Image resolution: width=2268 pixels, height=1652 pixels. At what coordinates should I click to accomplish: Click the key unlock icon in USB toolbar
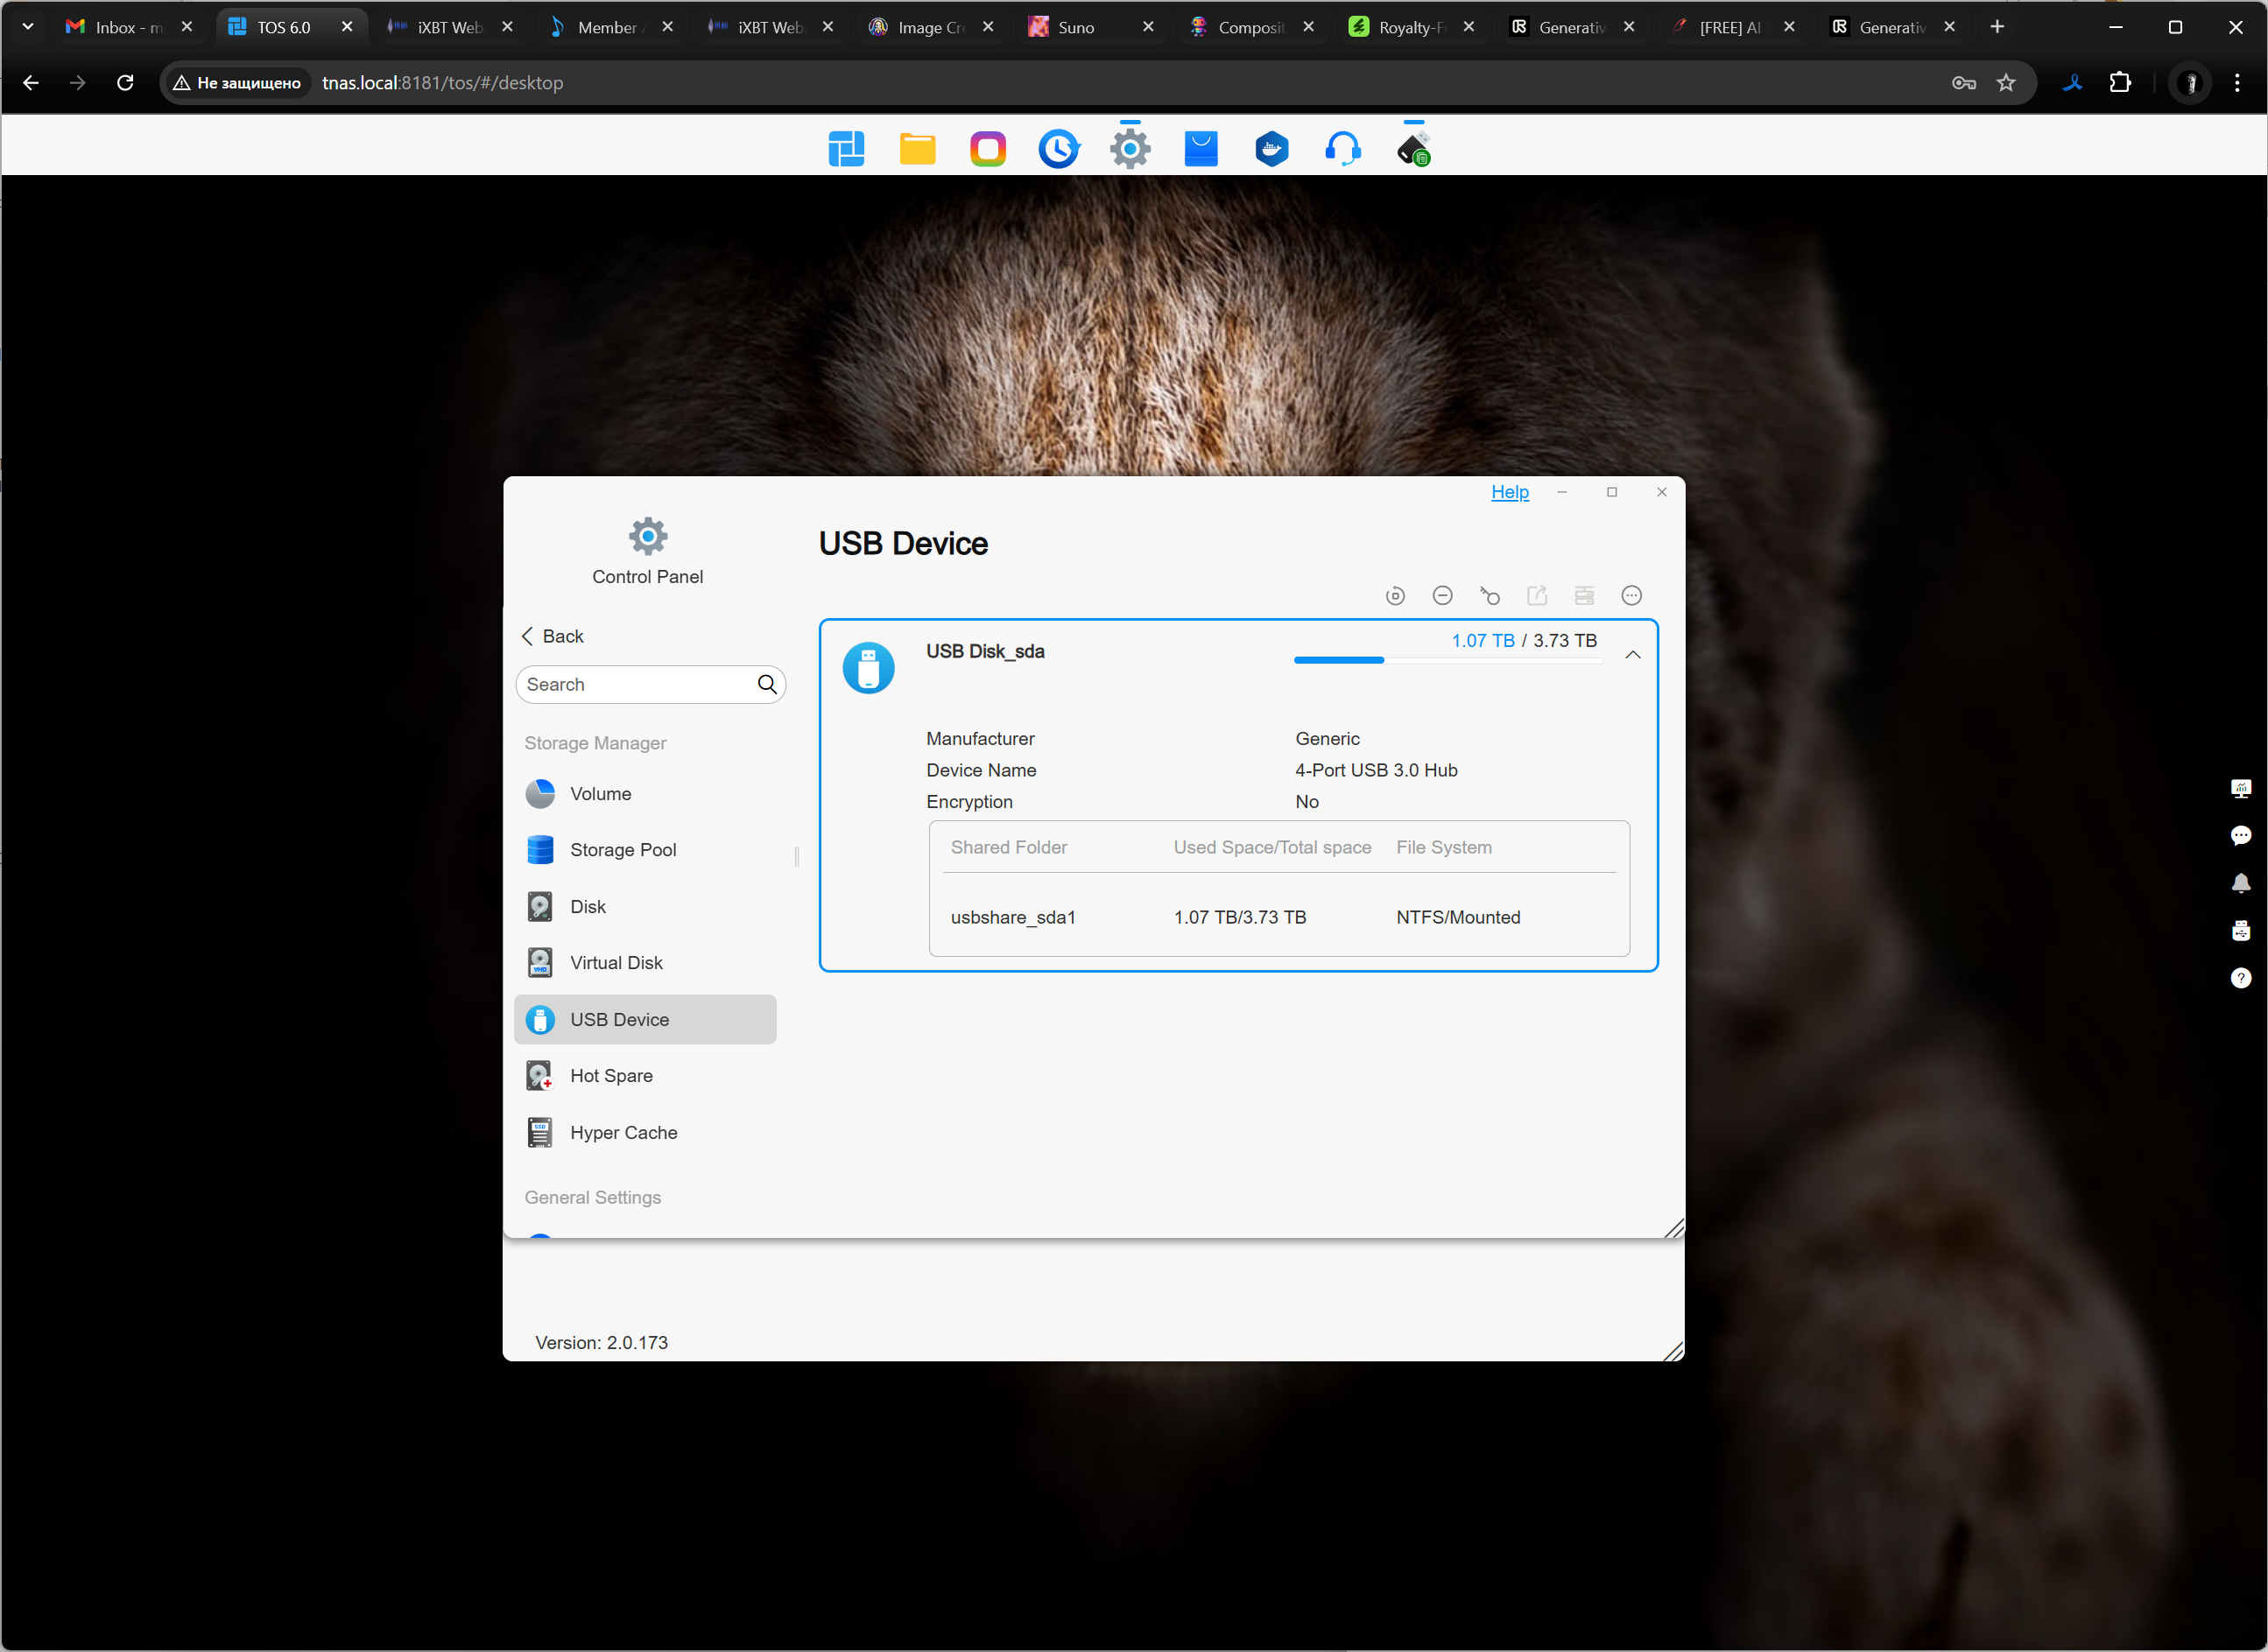click(x=1489, y=596)
